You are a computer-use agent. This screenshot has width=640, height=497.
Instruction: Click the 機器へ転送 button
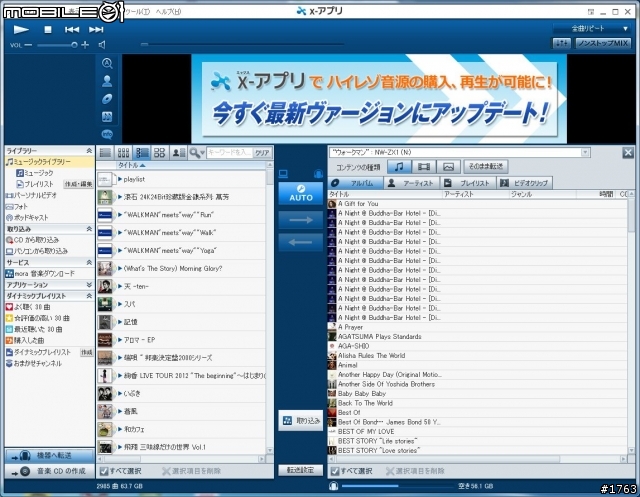point(49,455)
